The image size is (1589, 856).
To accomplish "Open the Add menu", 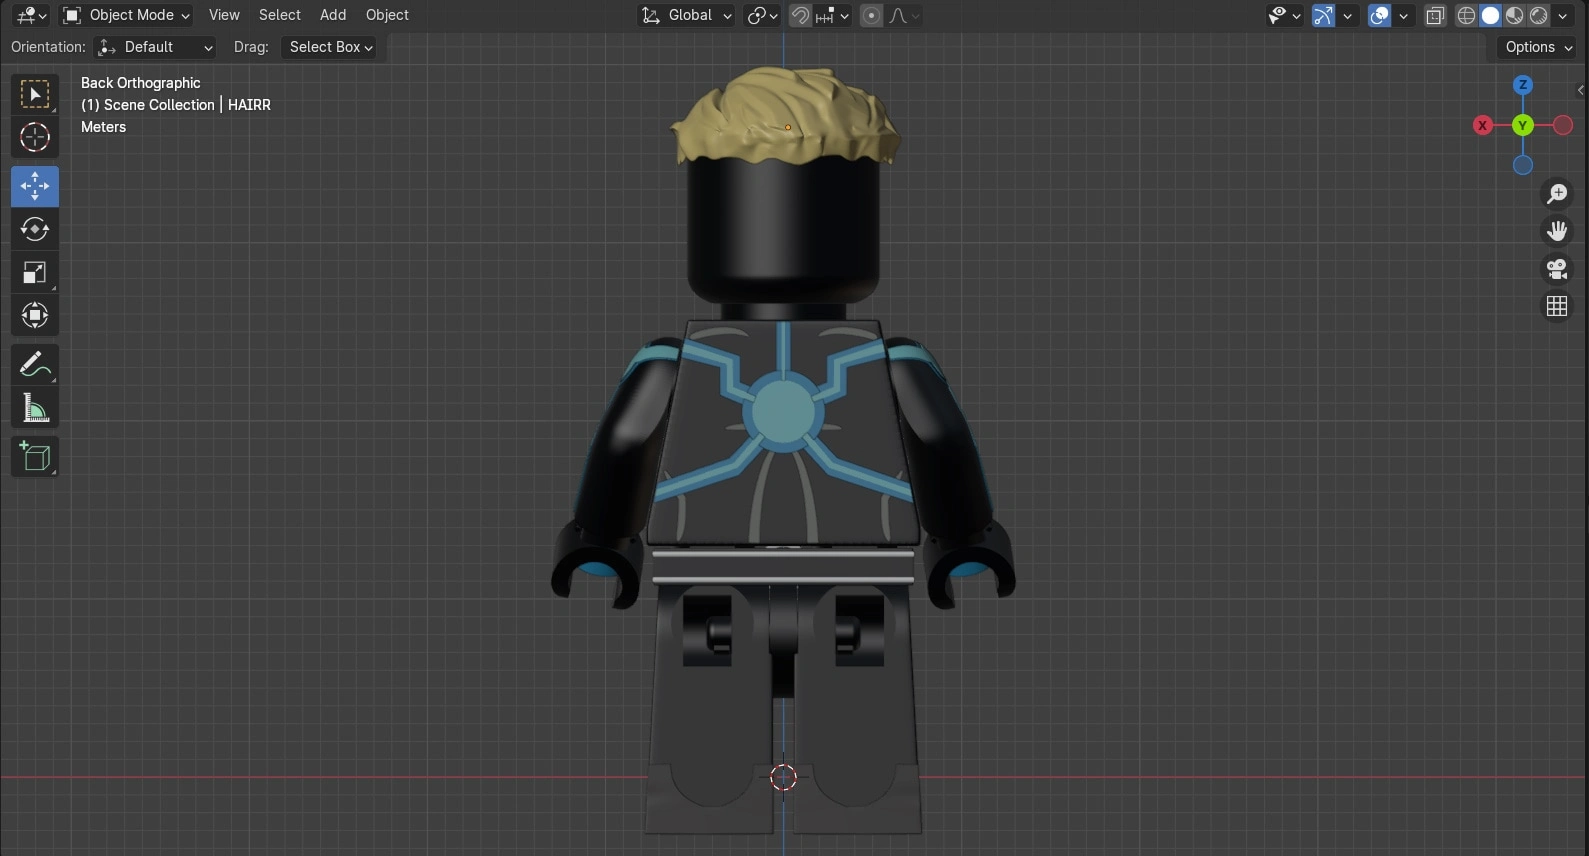I will [333, 15].
